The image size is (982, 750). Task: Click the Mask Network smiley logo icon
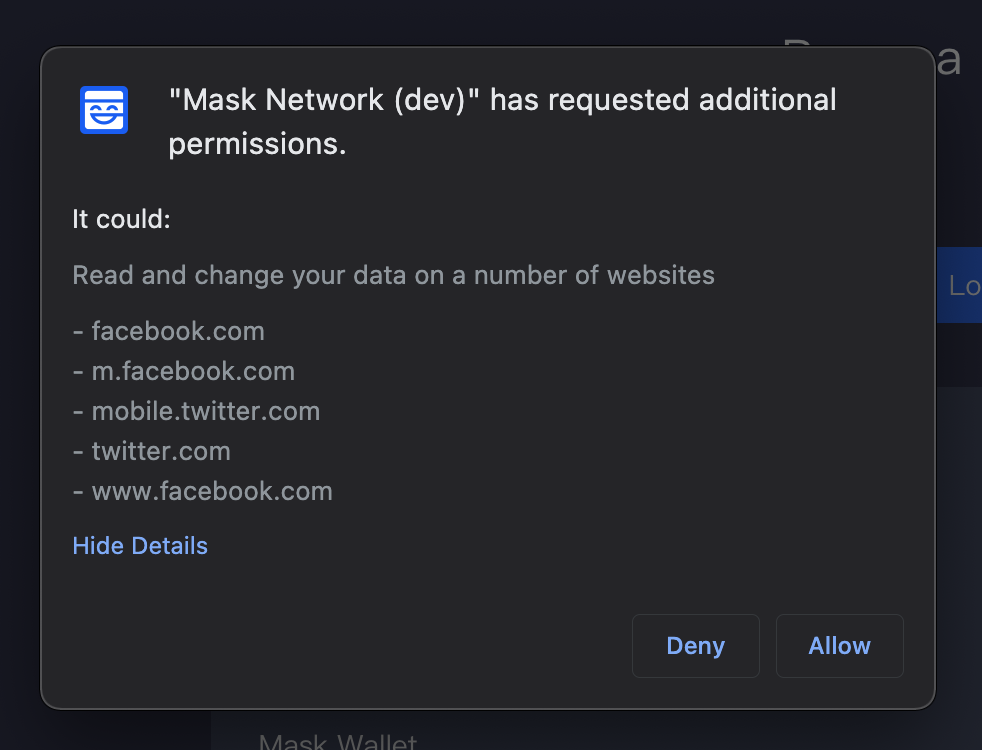(103, 110)
